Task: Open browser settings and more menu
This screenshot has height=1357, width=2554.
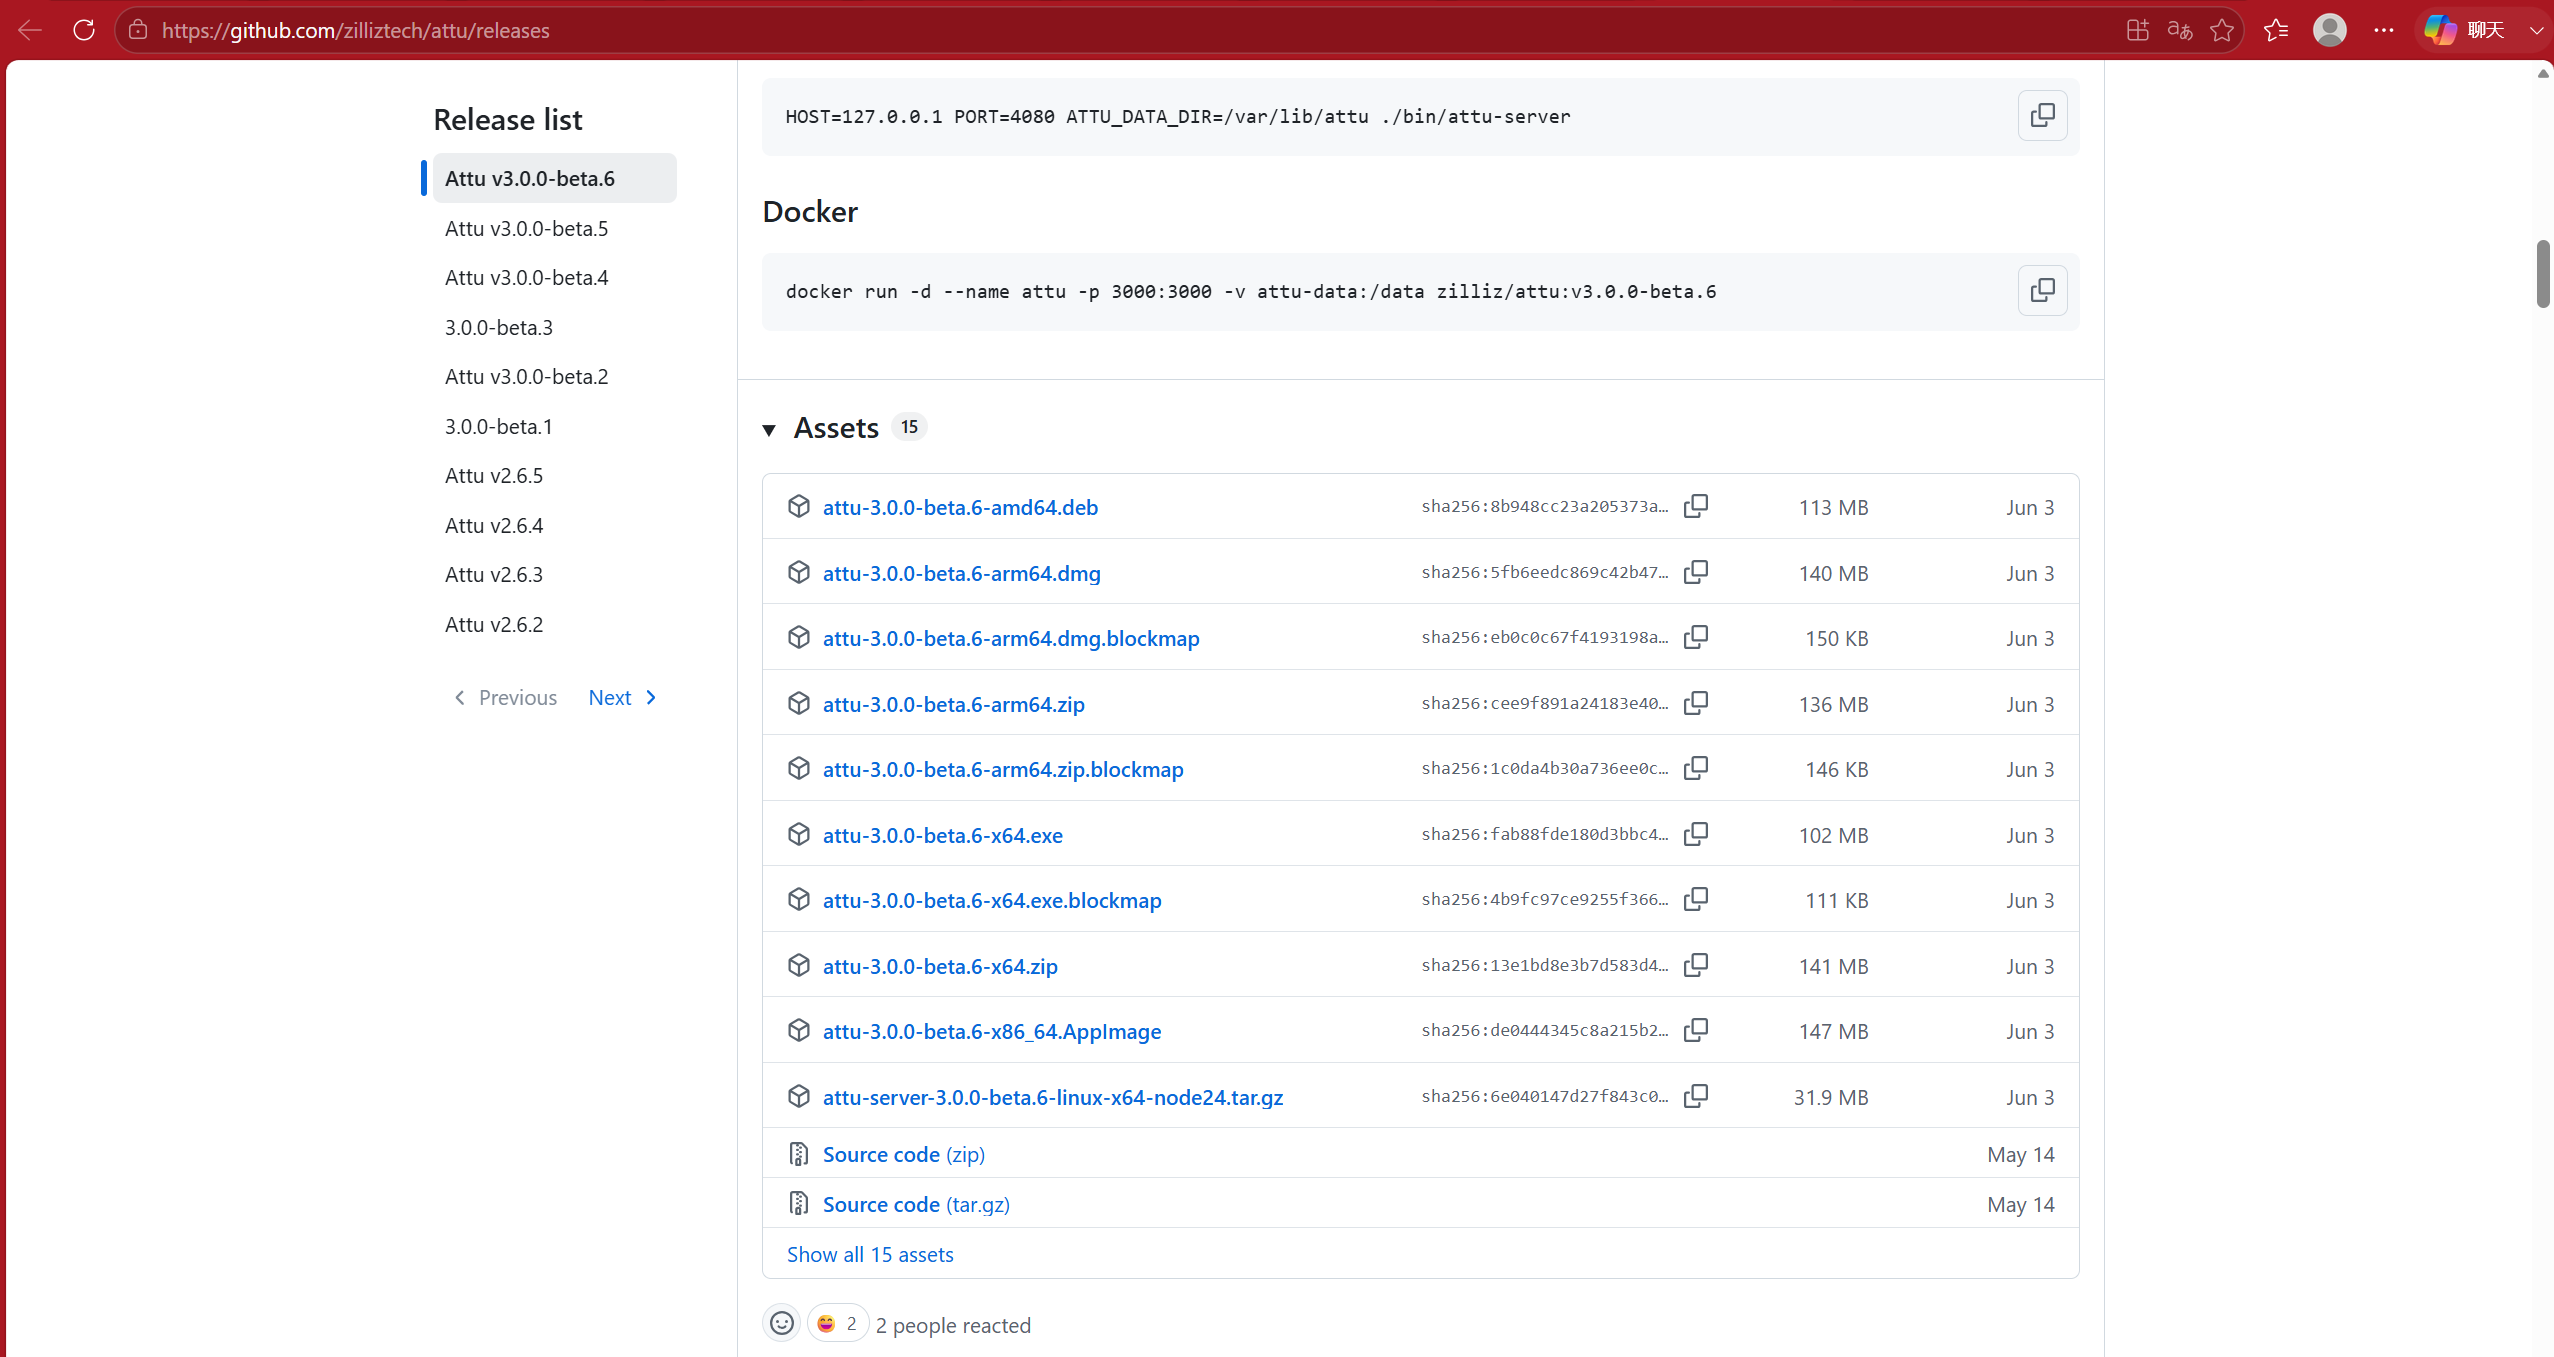Action: point(2384,30)
